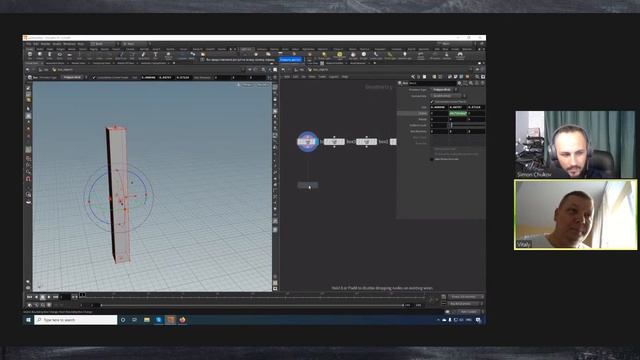The image size is (640, 360).
Task: Switch to the Render View pane tab
Action: [x=79, y=63]
